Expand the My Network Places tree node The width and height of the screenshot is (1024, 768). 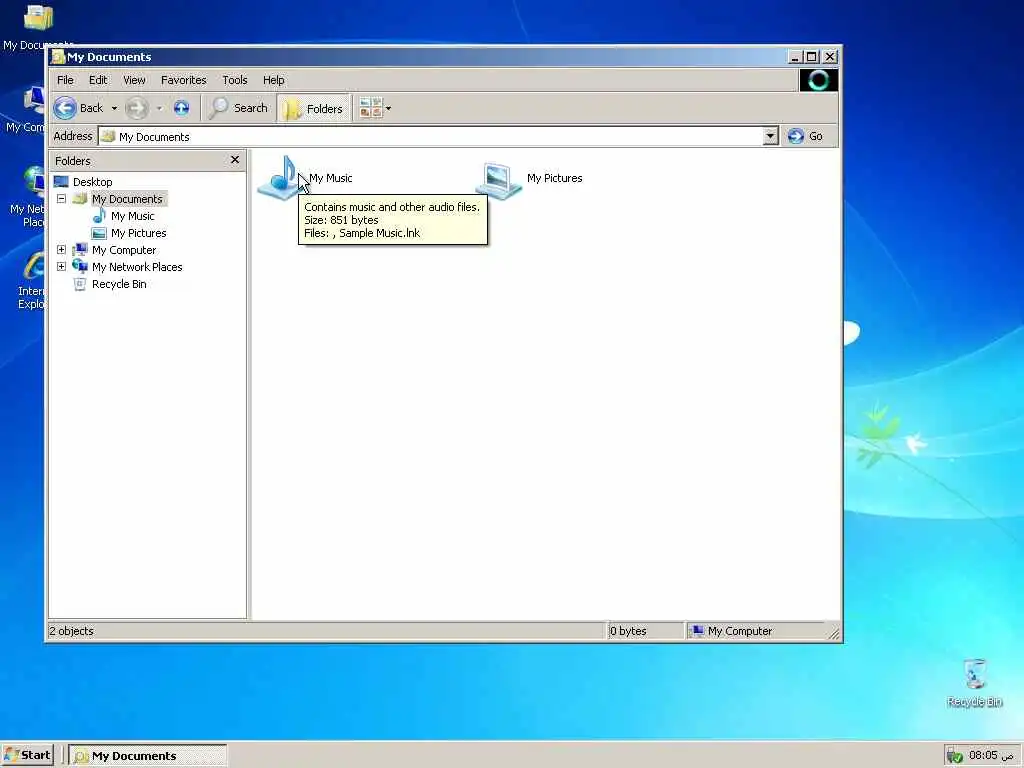[61, 266]
